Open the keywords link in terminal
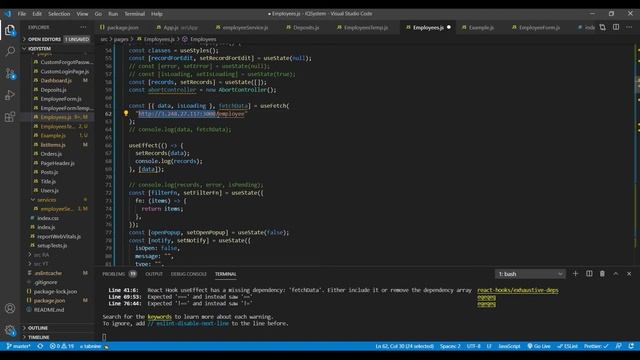Viewport: 640px width, 360px height. 160,316
